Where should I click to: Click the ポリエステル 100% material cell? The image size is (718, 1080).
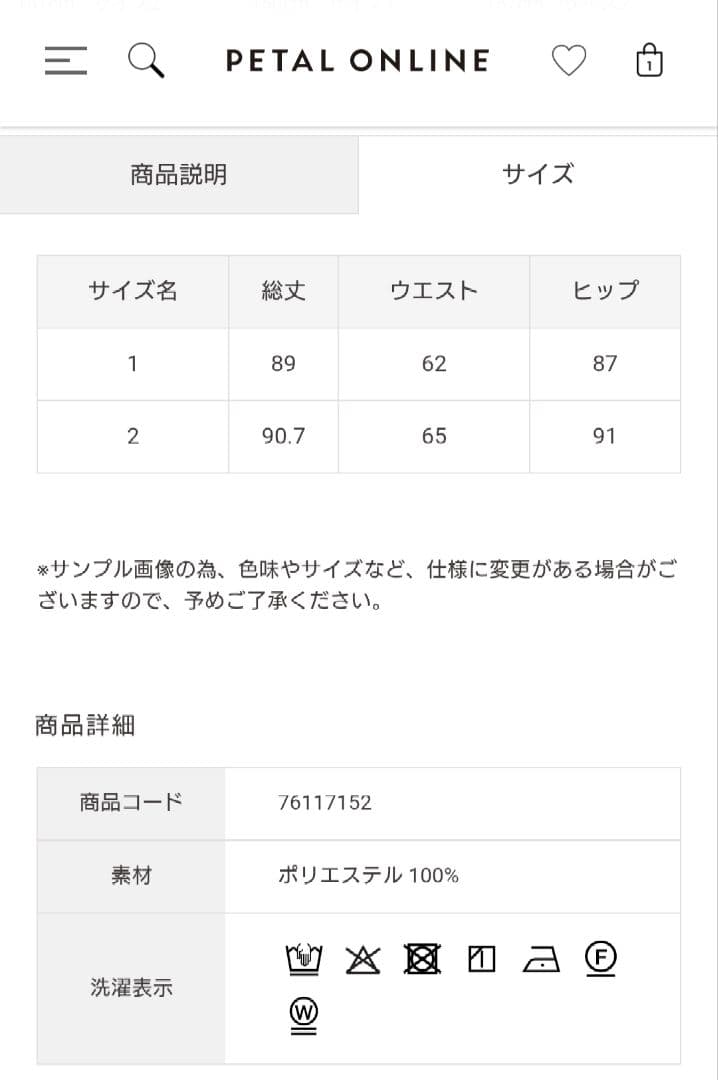pyautogui.click(x=370, y=876)
